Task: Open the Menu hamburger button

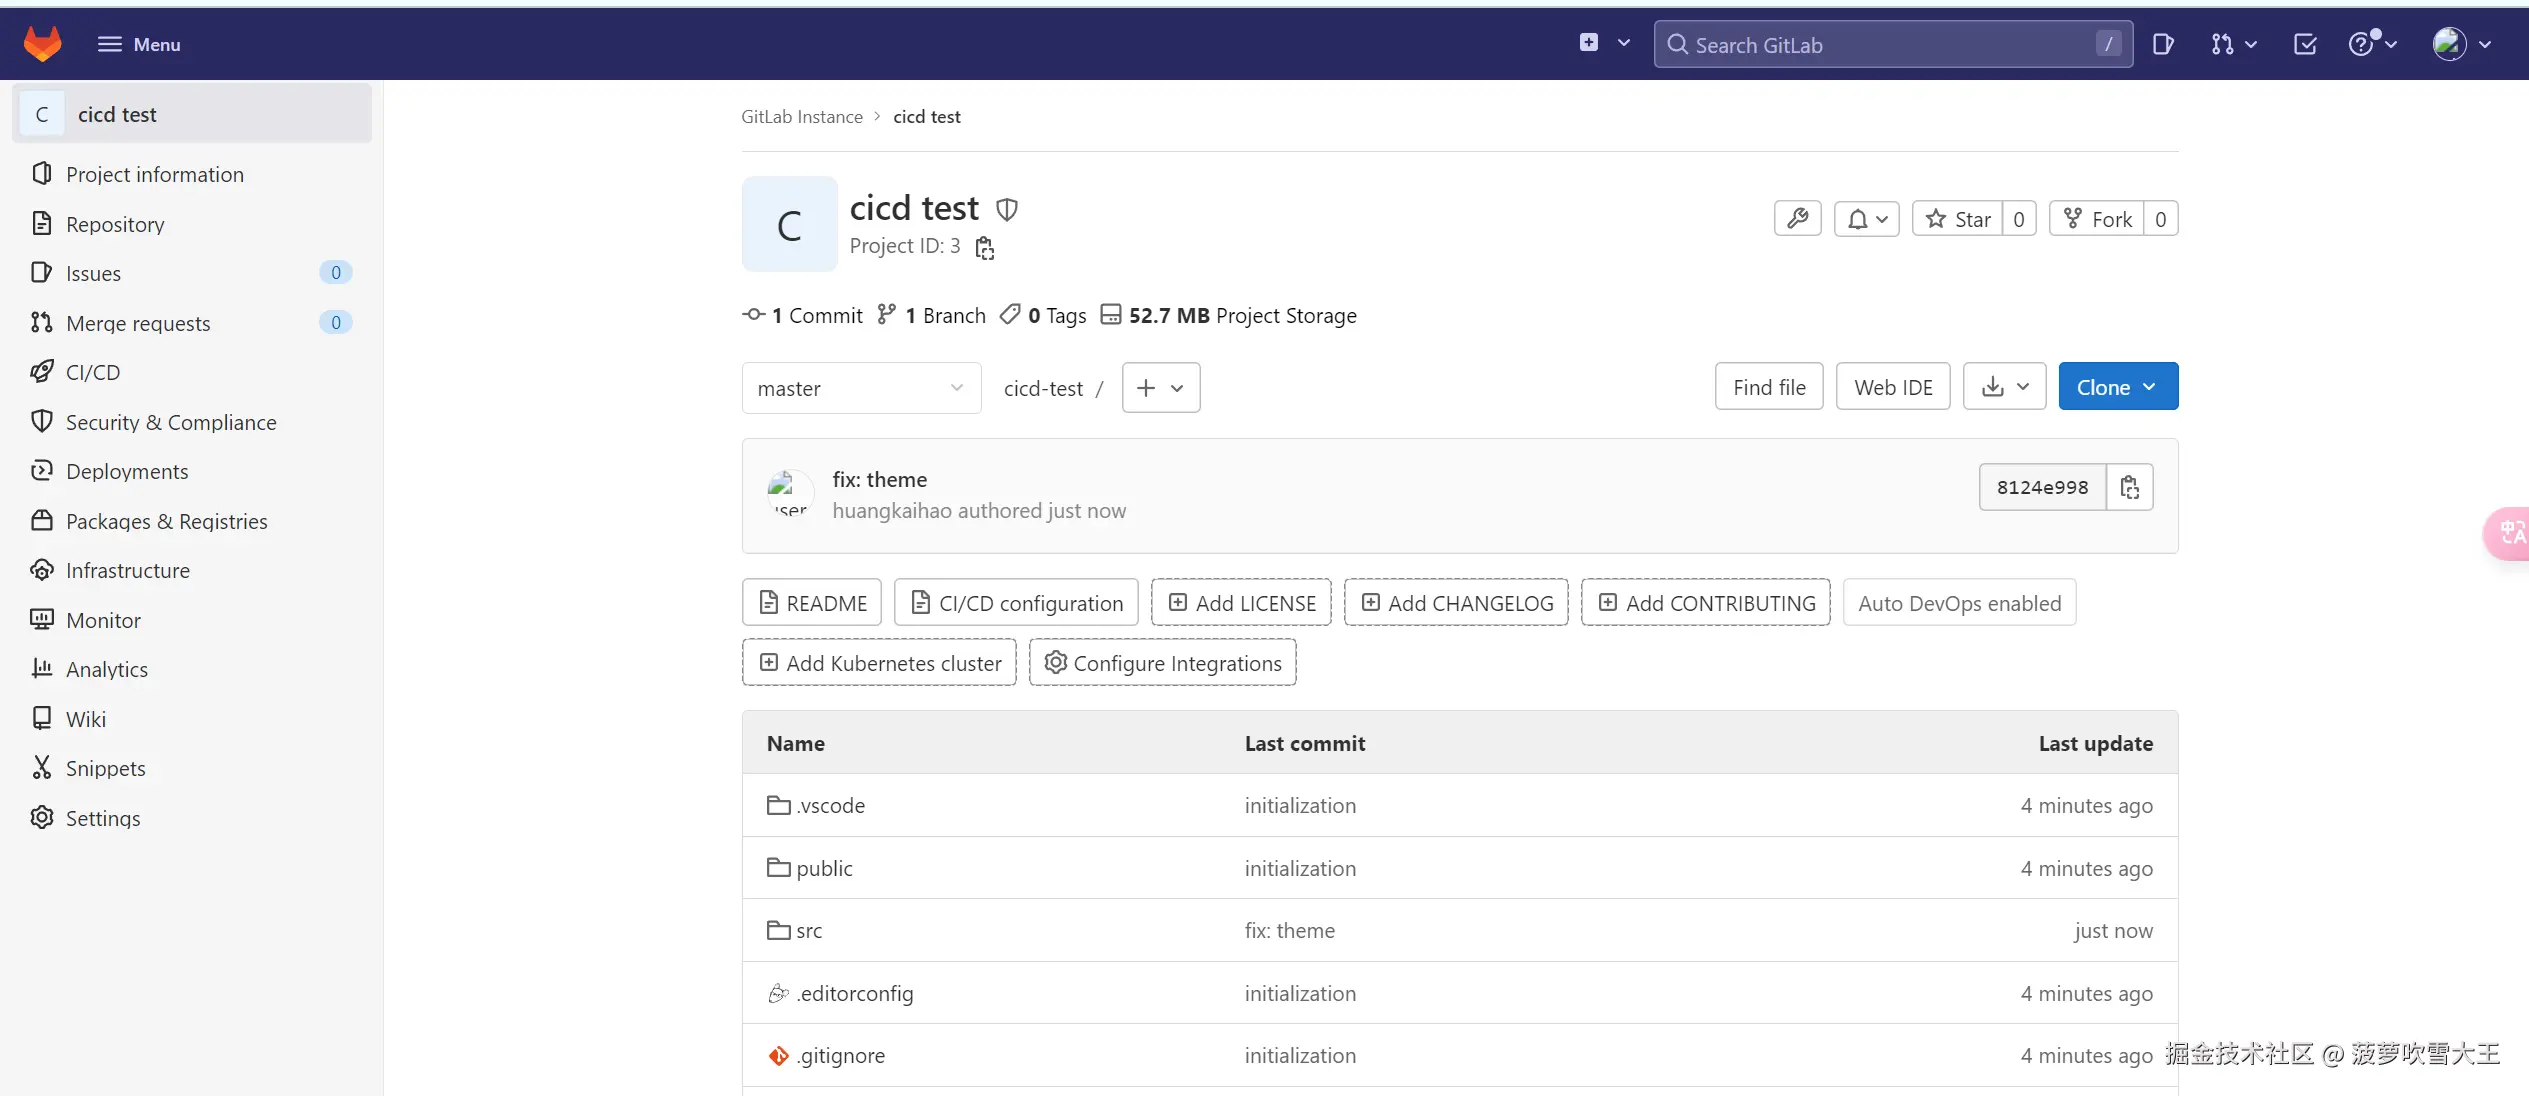Action: point(138,44)
